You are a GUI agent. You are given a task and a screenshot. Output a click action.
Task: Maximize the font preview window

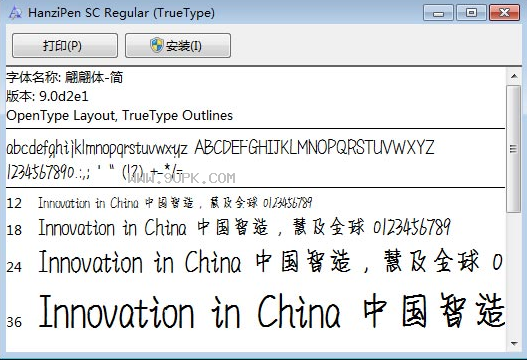pyautogui.click(x=471, y=13)
